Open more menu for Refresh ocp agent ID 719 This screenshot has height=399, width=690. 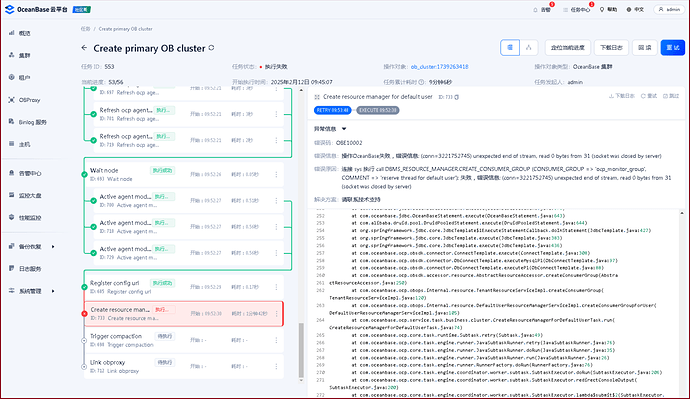click(276, 140)
